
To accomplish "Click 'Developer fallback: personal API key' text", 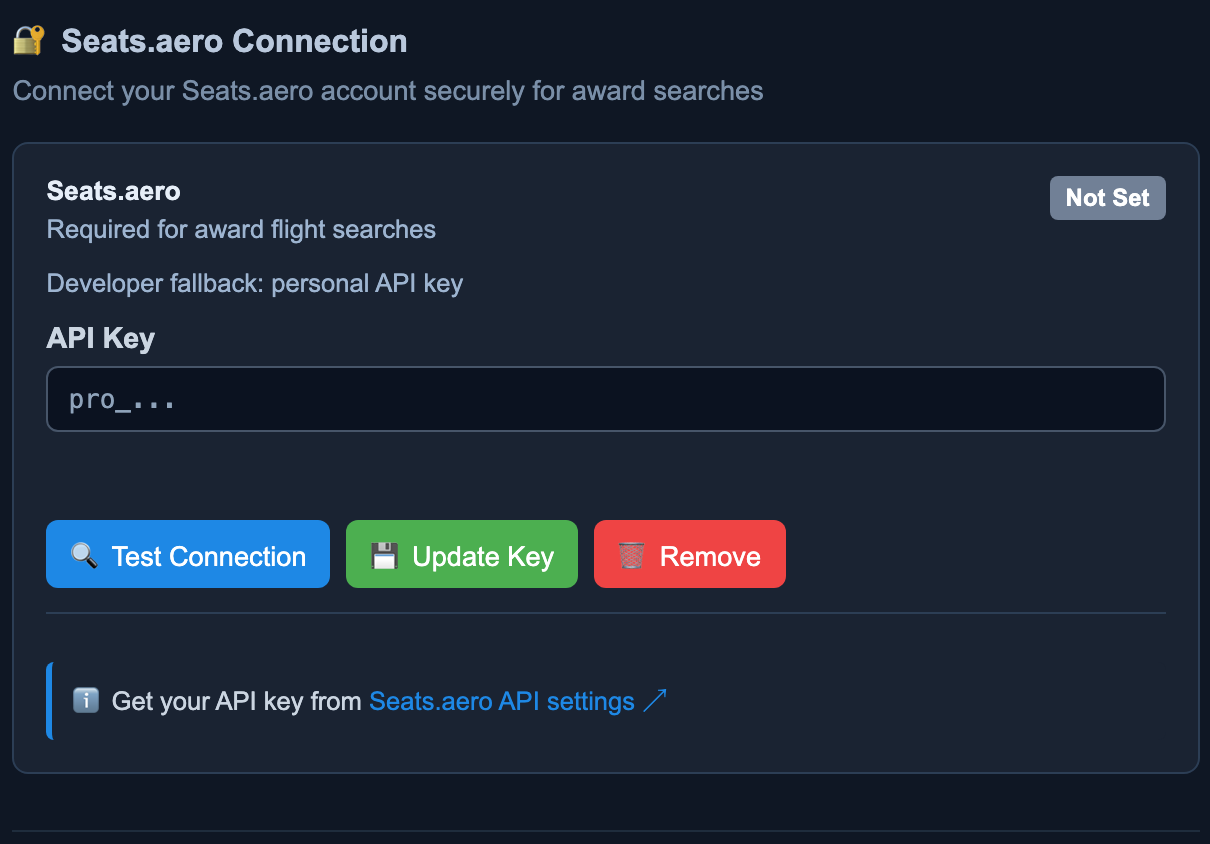I will click(x=255, y=283).
